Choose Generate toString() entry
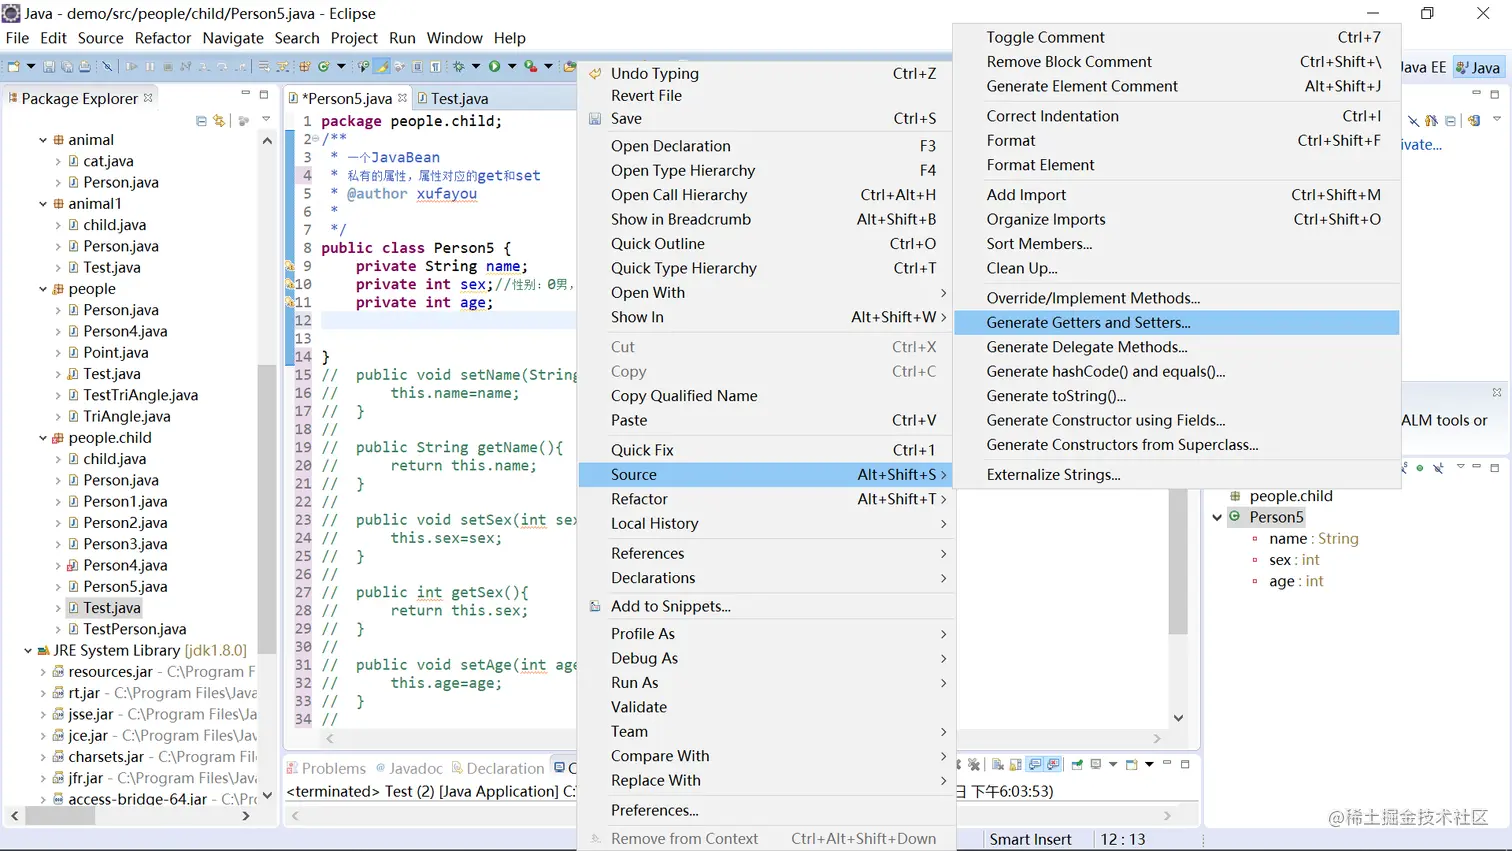 (1177, 396)
